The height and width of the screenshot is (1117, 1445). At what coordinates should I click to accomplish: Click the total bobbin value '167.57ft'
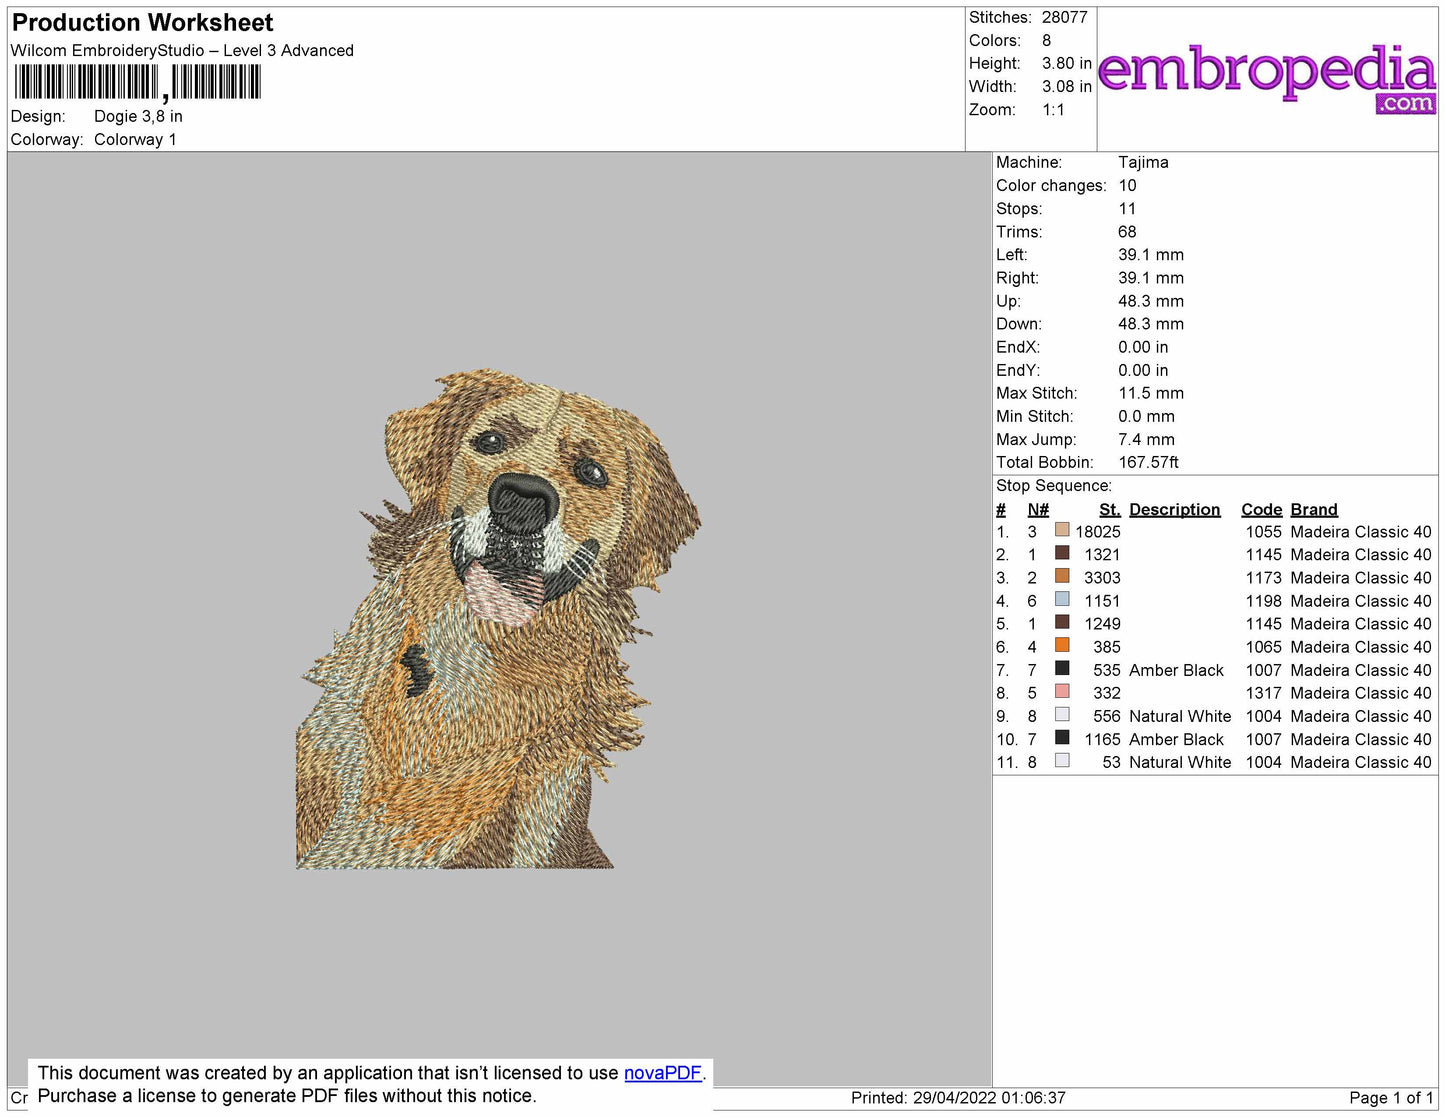tap(1148, 462)
